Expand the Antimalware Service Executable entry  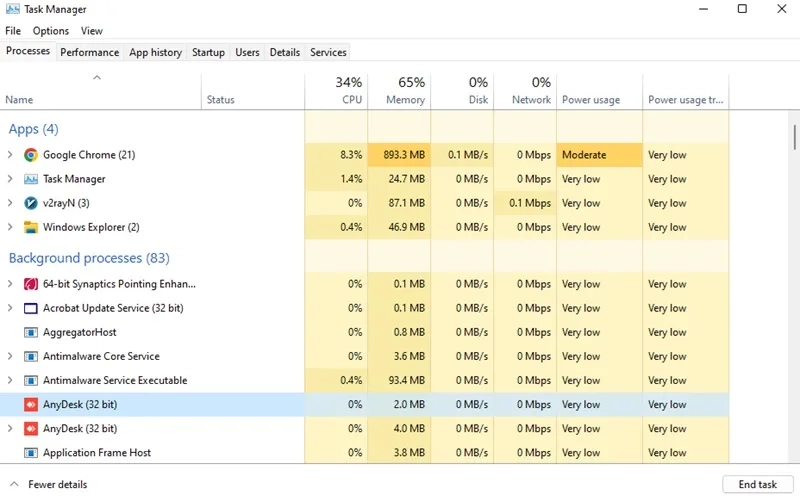point(10,380)
